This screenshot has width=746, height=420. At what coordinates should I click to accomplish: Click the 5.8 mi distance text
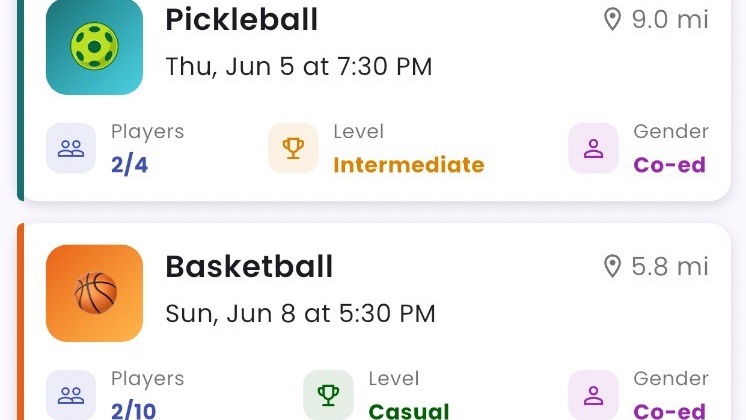[670, 266]
